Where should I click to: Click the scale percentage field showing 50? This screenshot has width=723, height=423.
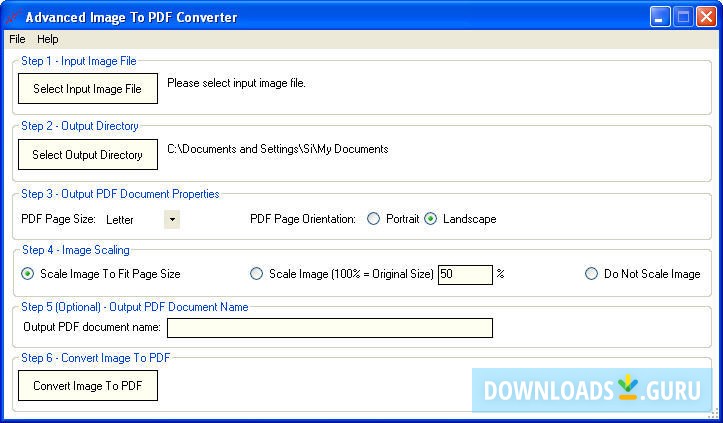465,275
